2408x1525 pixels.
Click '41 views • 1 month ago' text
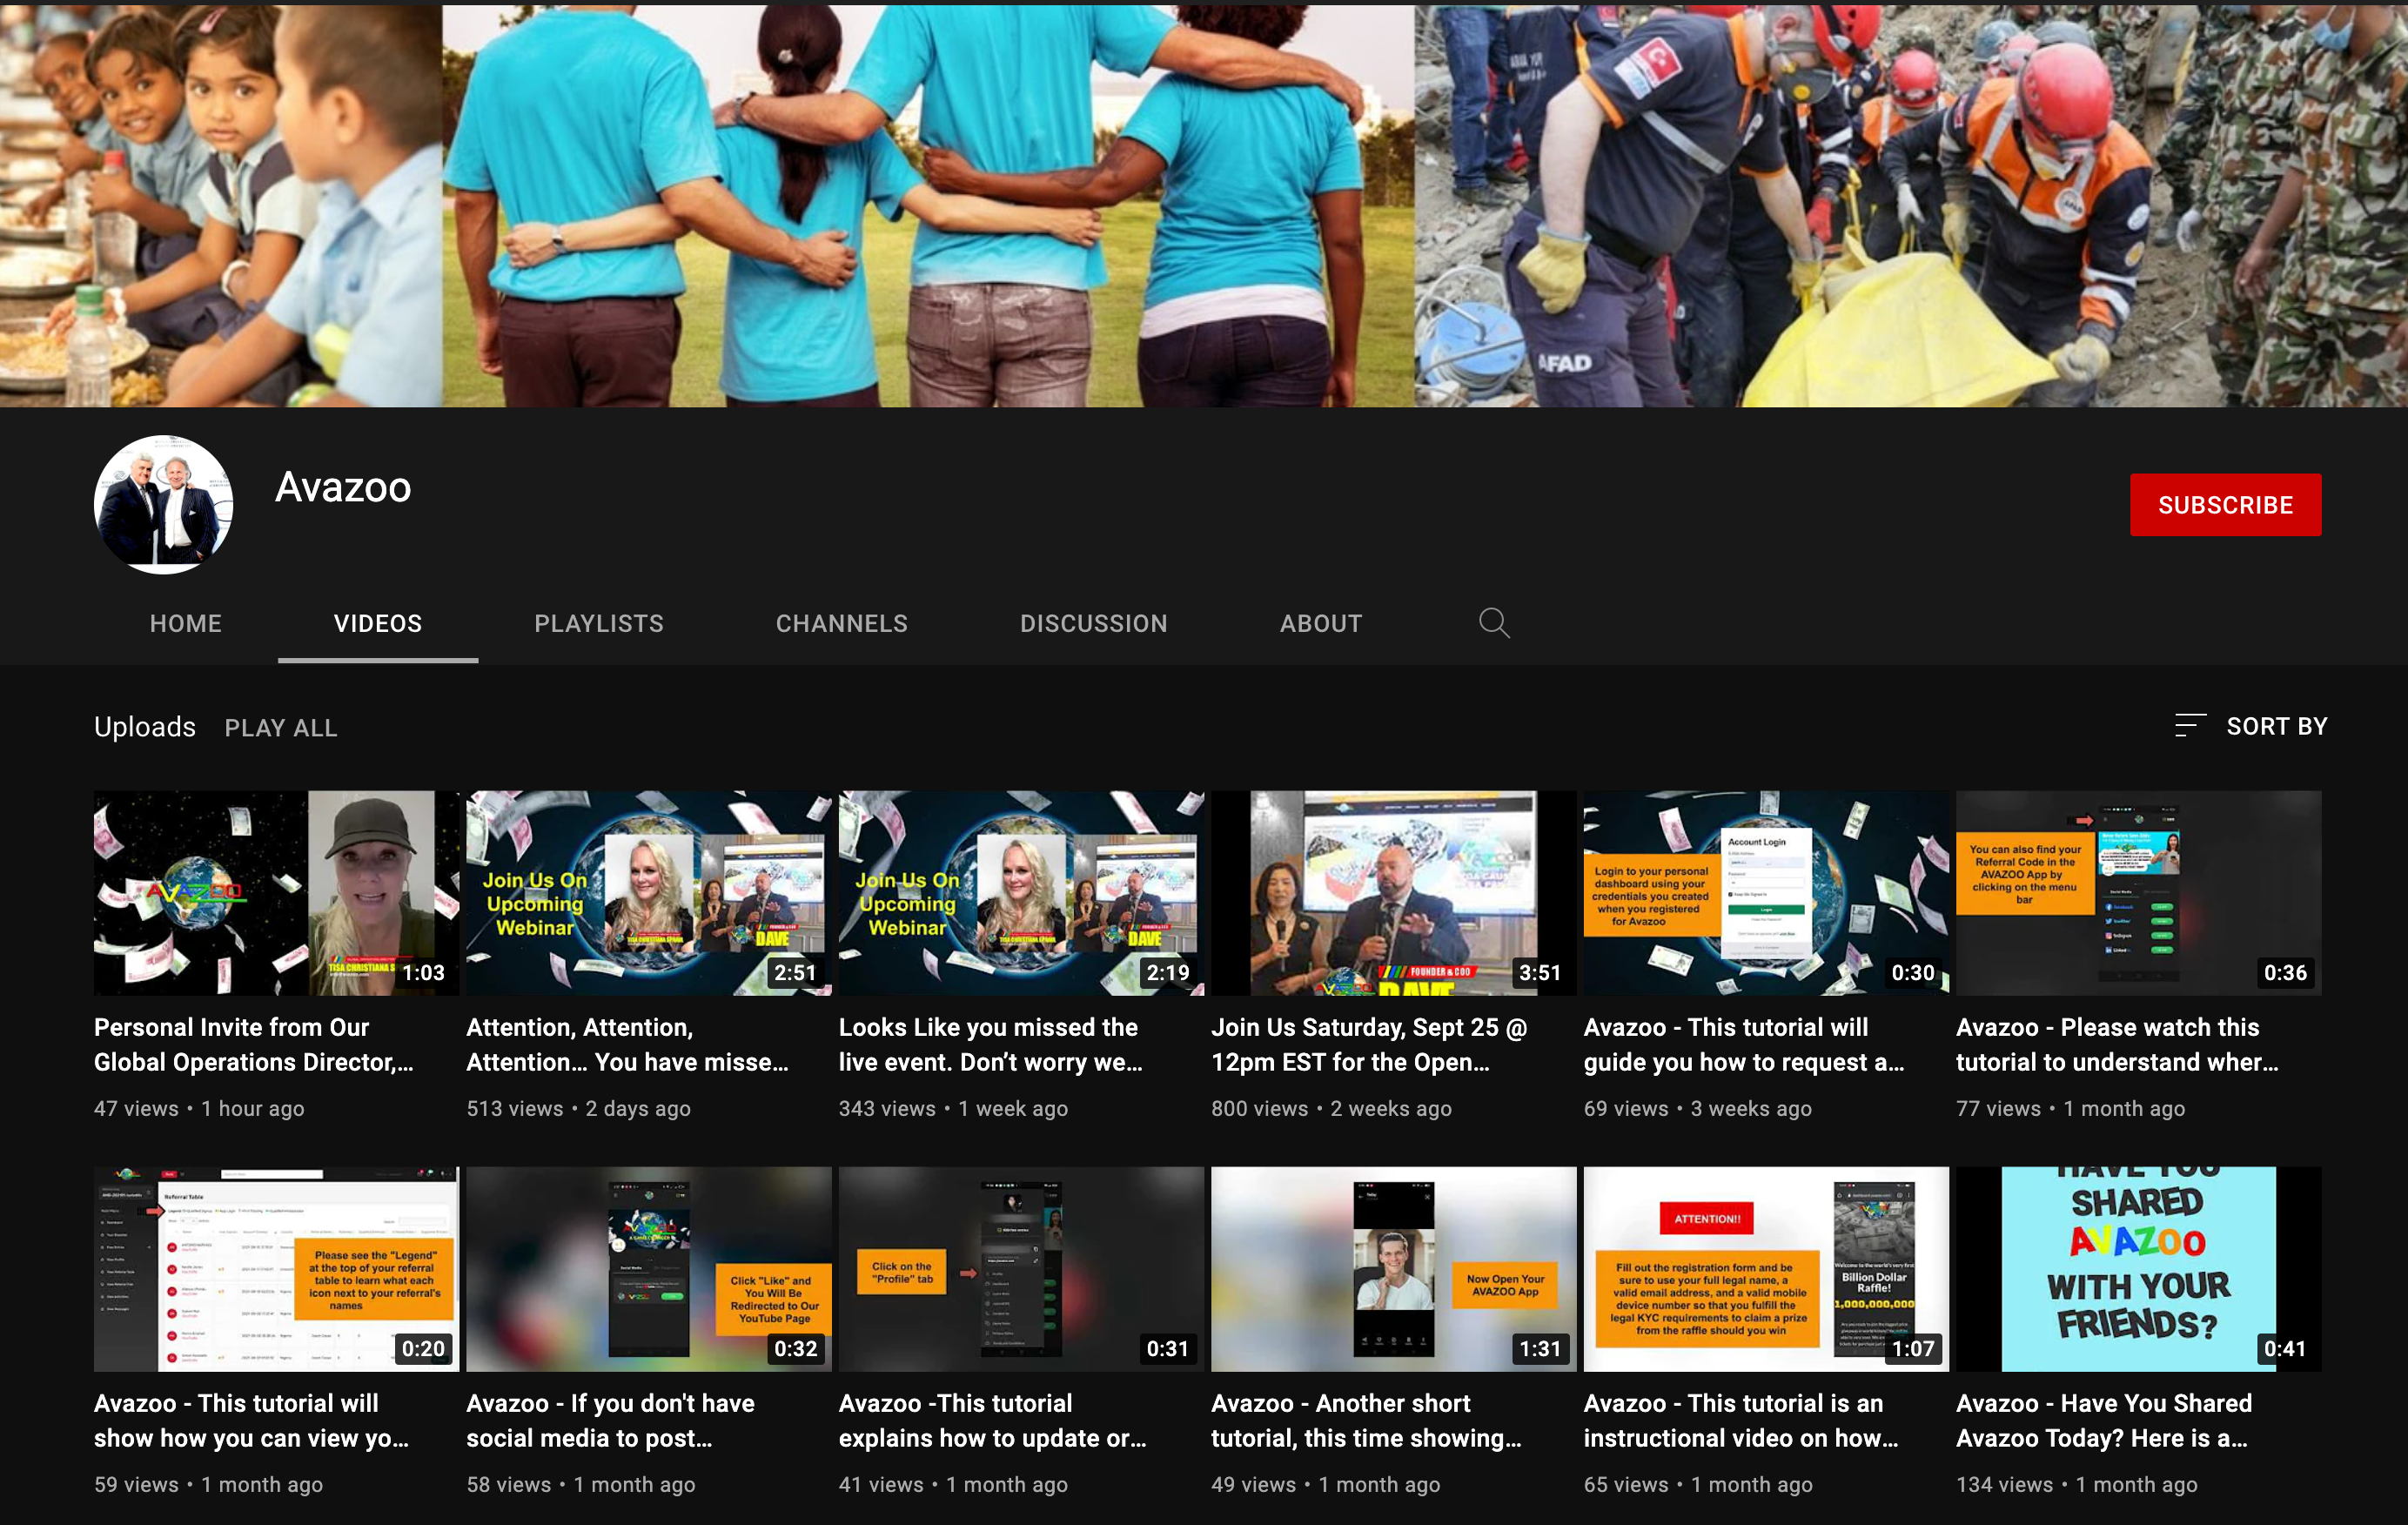953,1484
